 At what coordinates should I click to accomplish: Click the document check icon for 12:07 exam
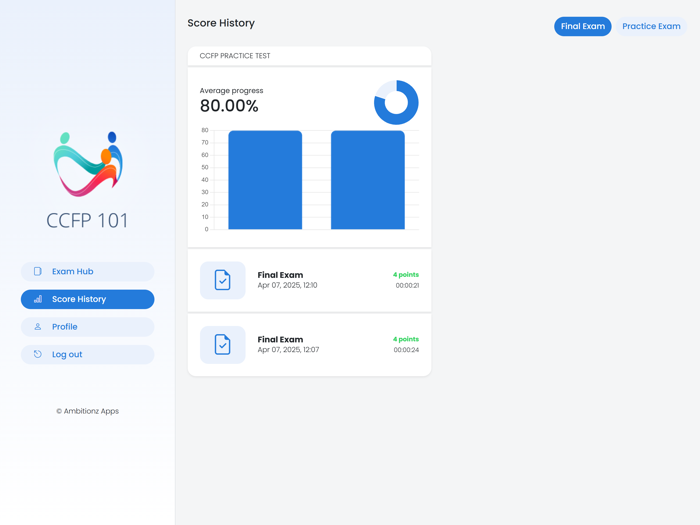[222, 345]
